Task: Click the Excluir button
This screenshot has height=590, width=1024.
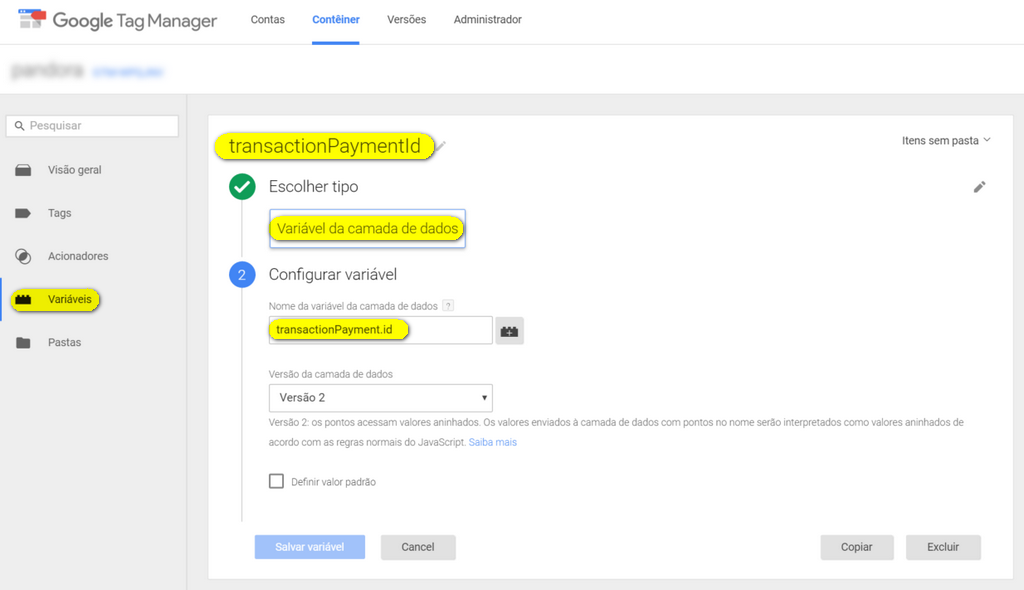Action: [x=943, y=547]
